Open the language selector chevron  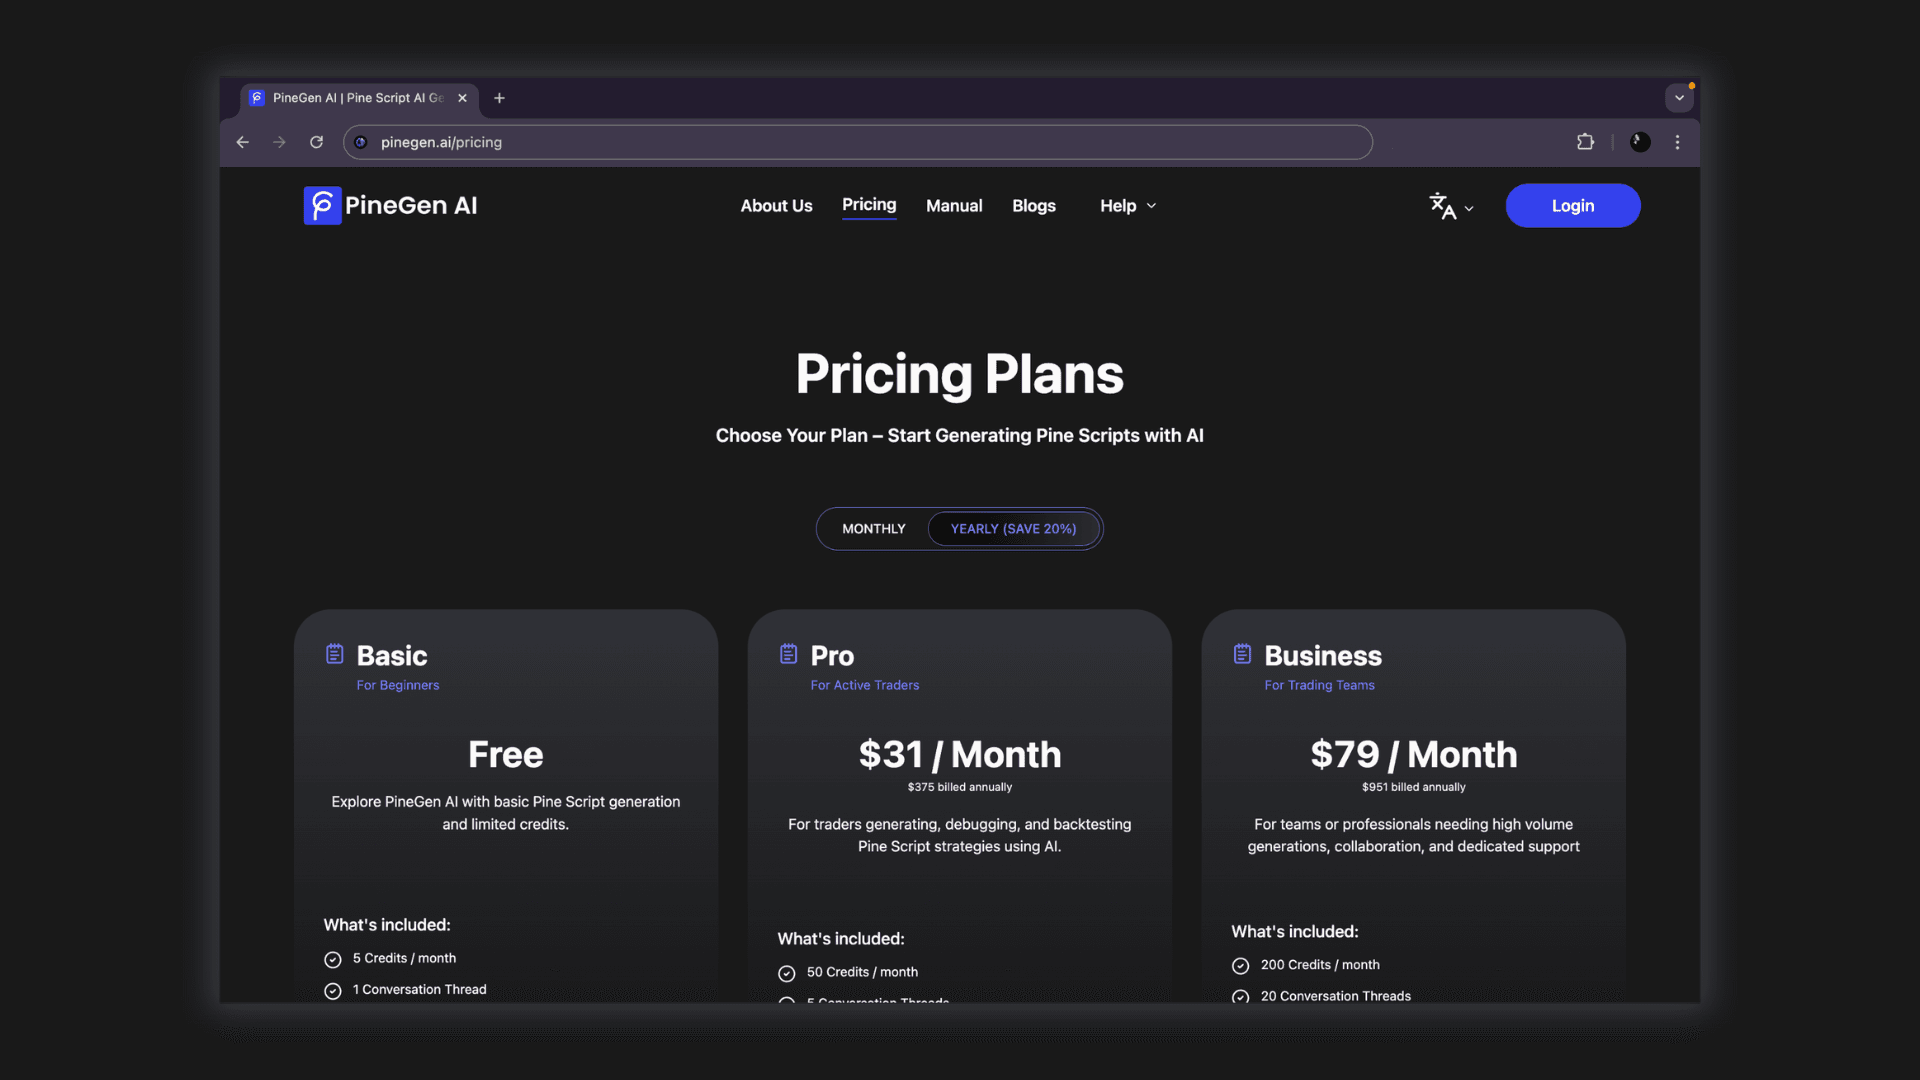coord(1469,209)
